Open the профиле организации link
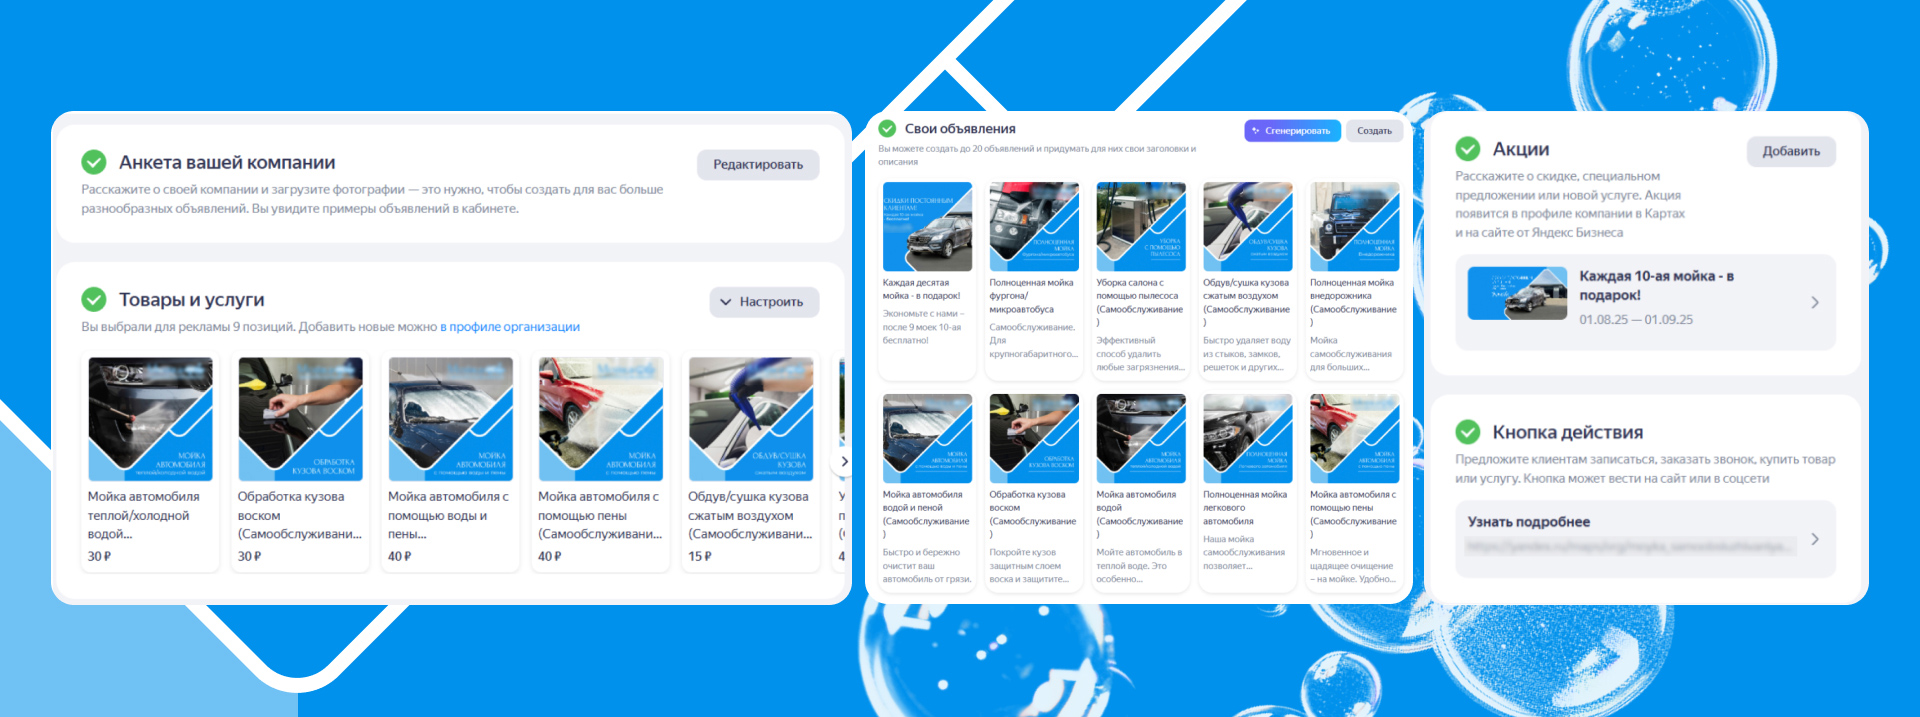Image resolution: width=1920 pixels, height=717 pixels. coord(510,327)
